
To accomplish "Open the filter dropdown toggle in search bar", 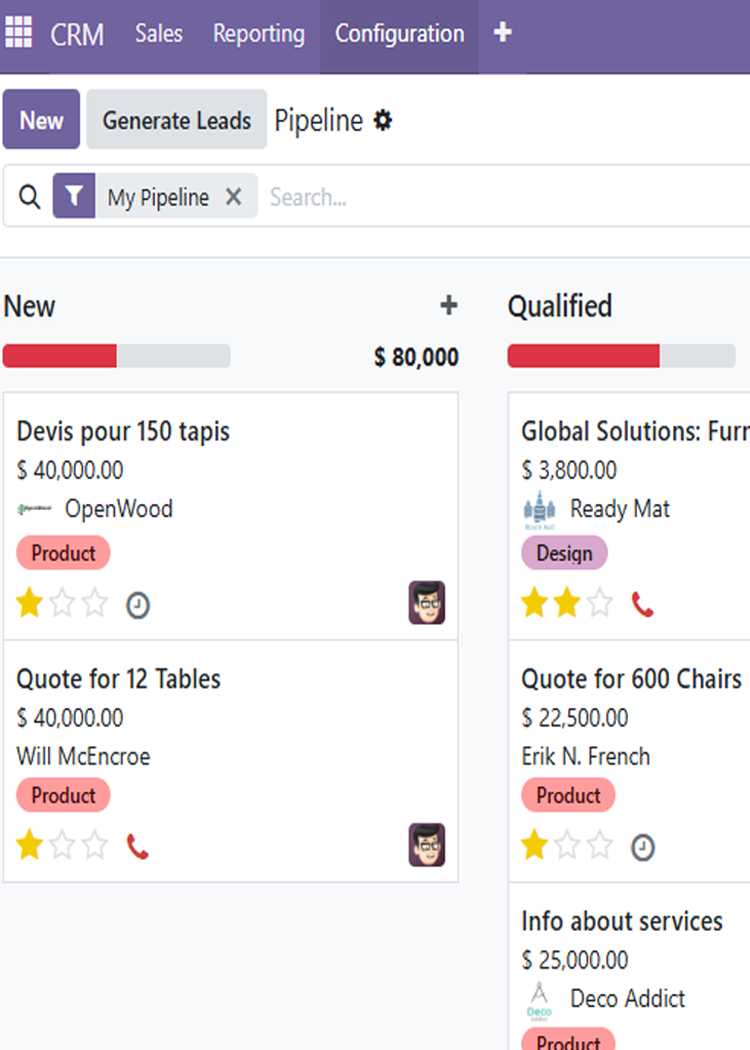I will click(x=74, y=196).
